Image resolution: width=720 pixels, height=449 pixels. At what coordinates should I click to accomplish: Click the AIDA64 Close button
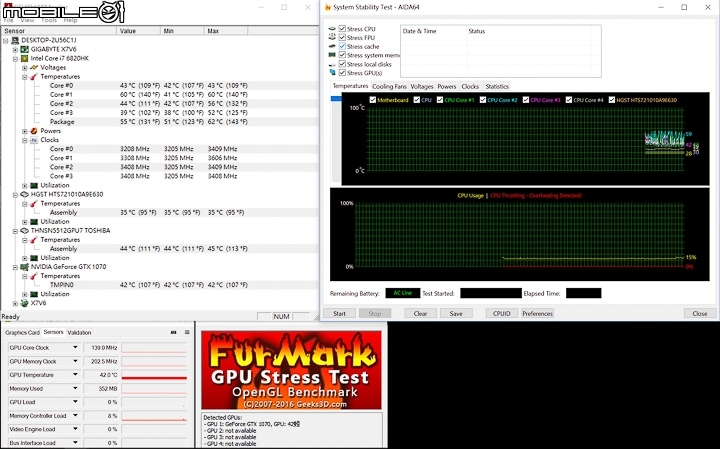coord(700,314)
